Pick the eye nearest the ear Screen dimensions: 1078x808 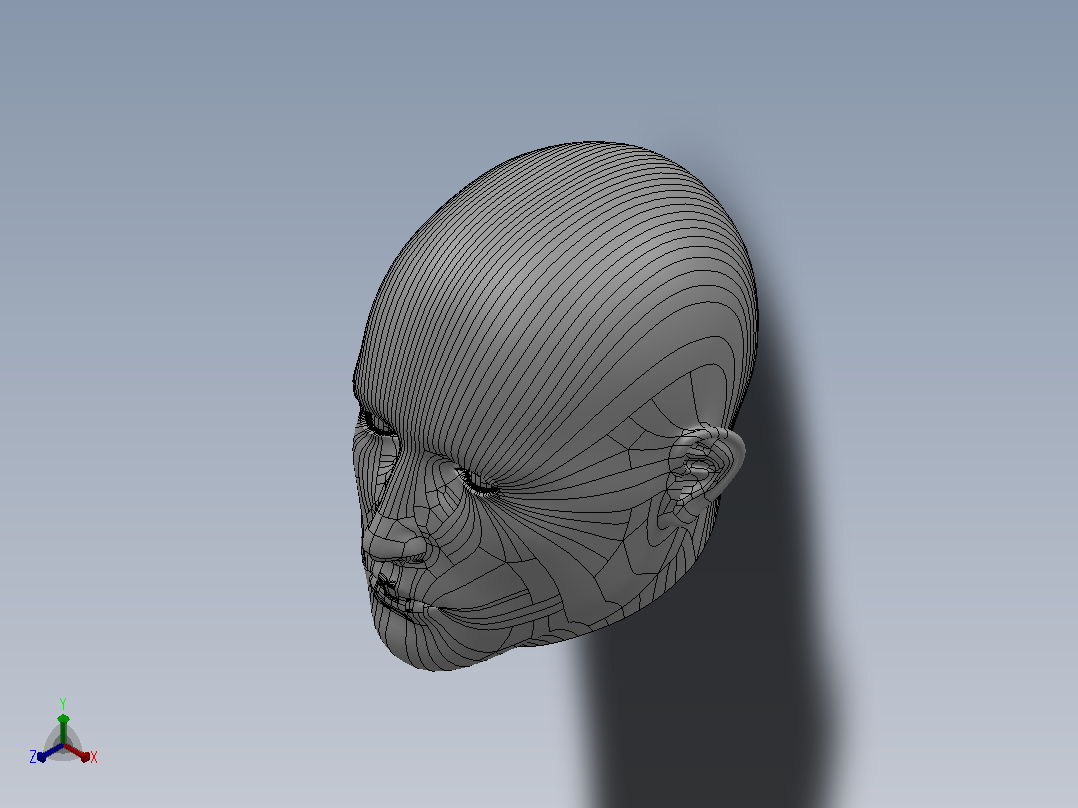tap(476, 481)
